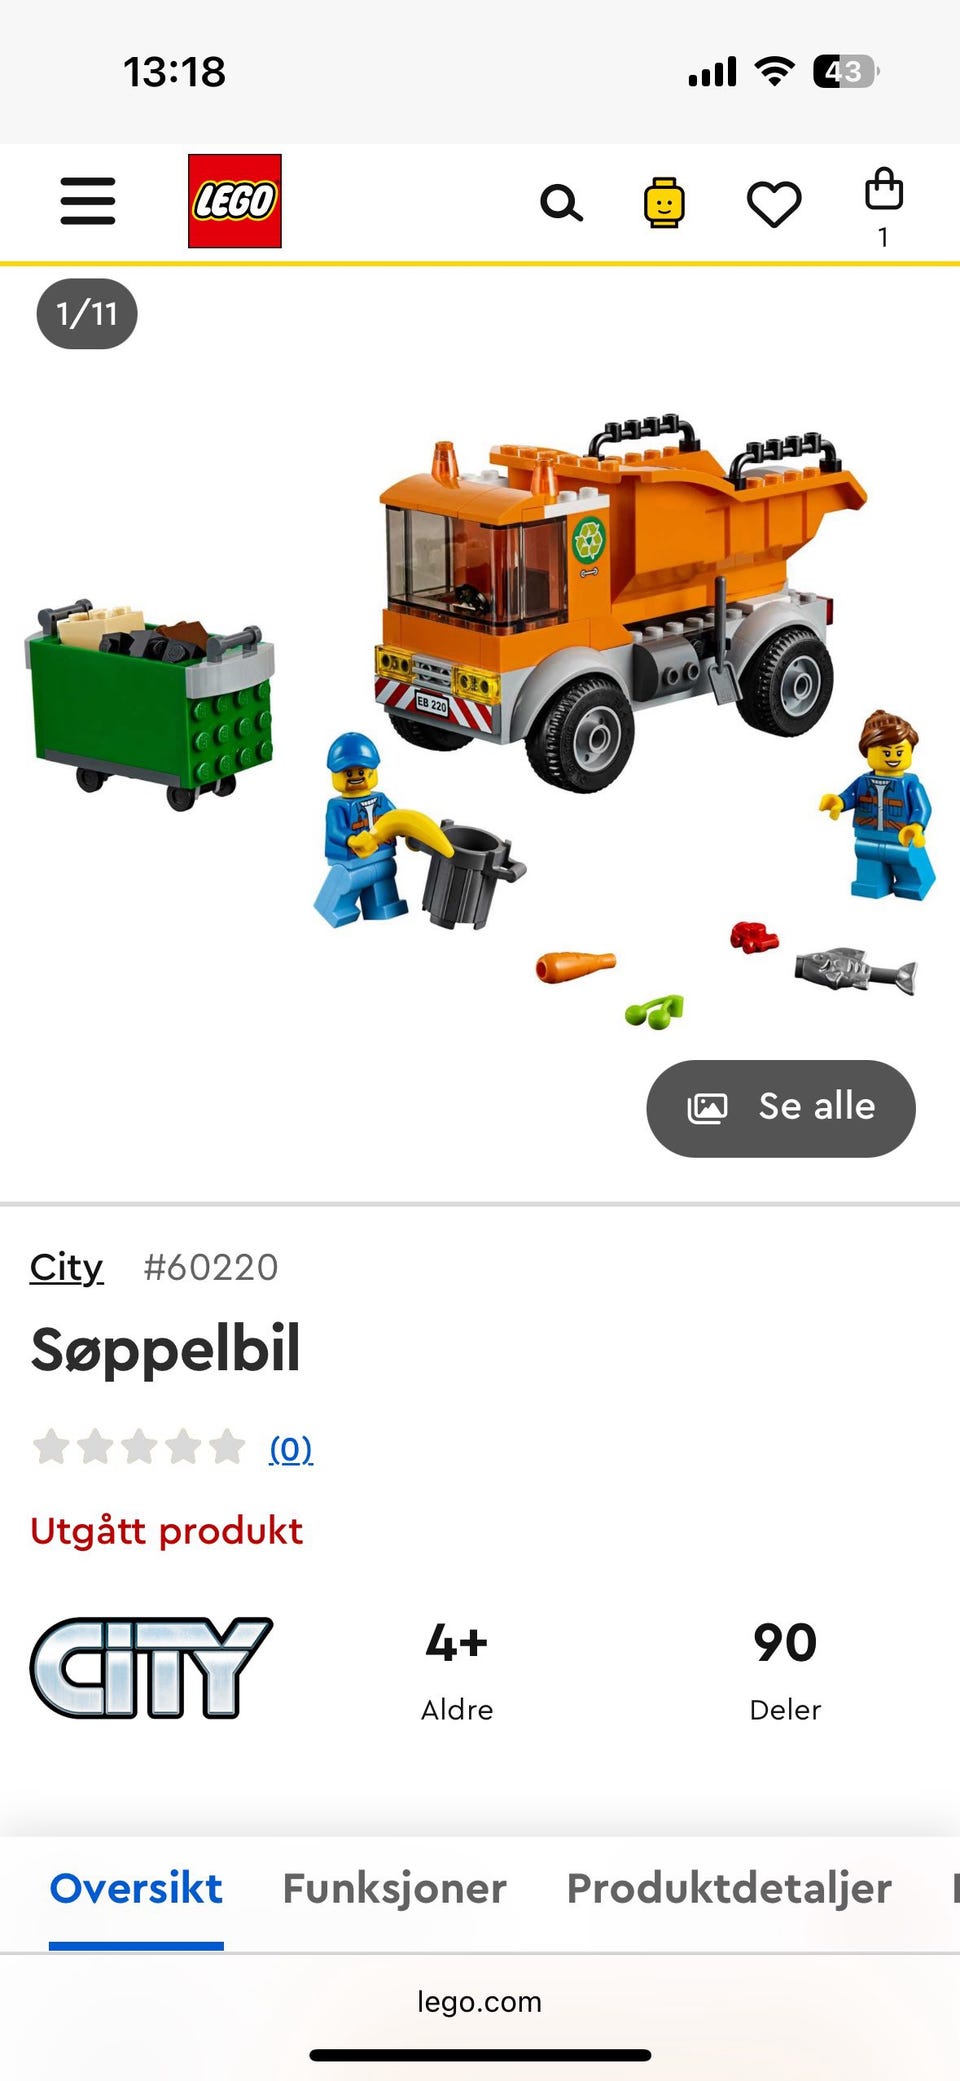Switch to the Produktdetaljer tab
The height and width of the screenshot is (2081, 960).
[729, 1889]
